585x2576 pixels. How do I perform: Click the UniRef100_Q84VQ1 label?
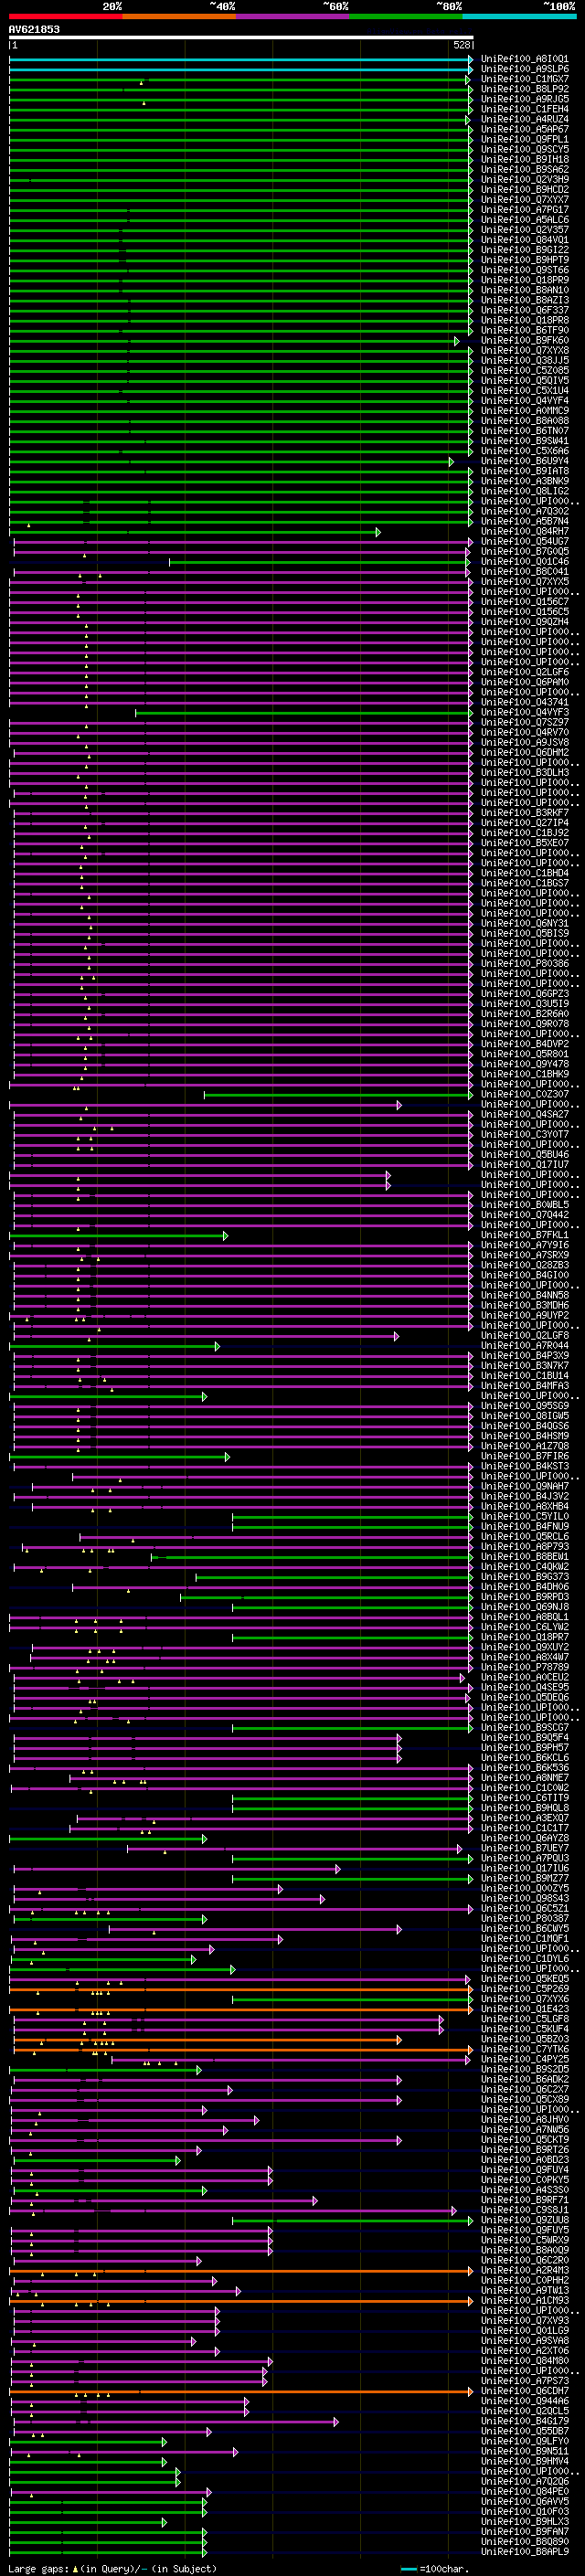(x=524, y=240)
